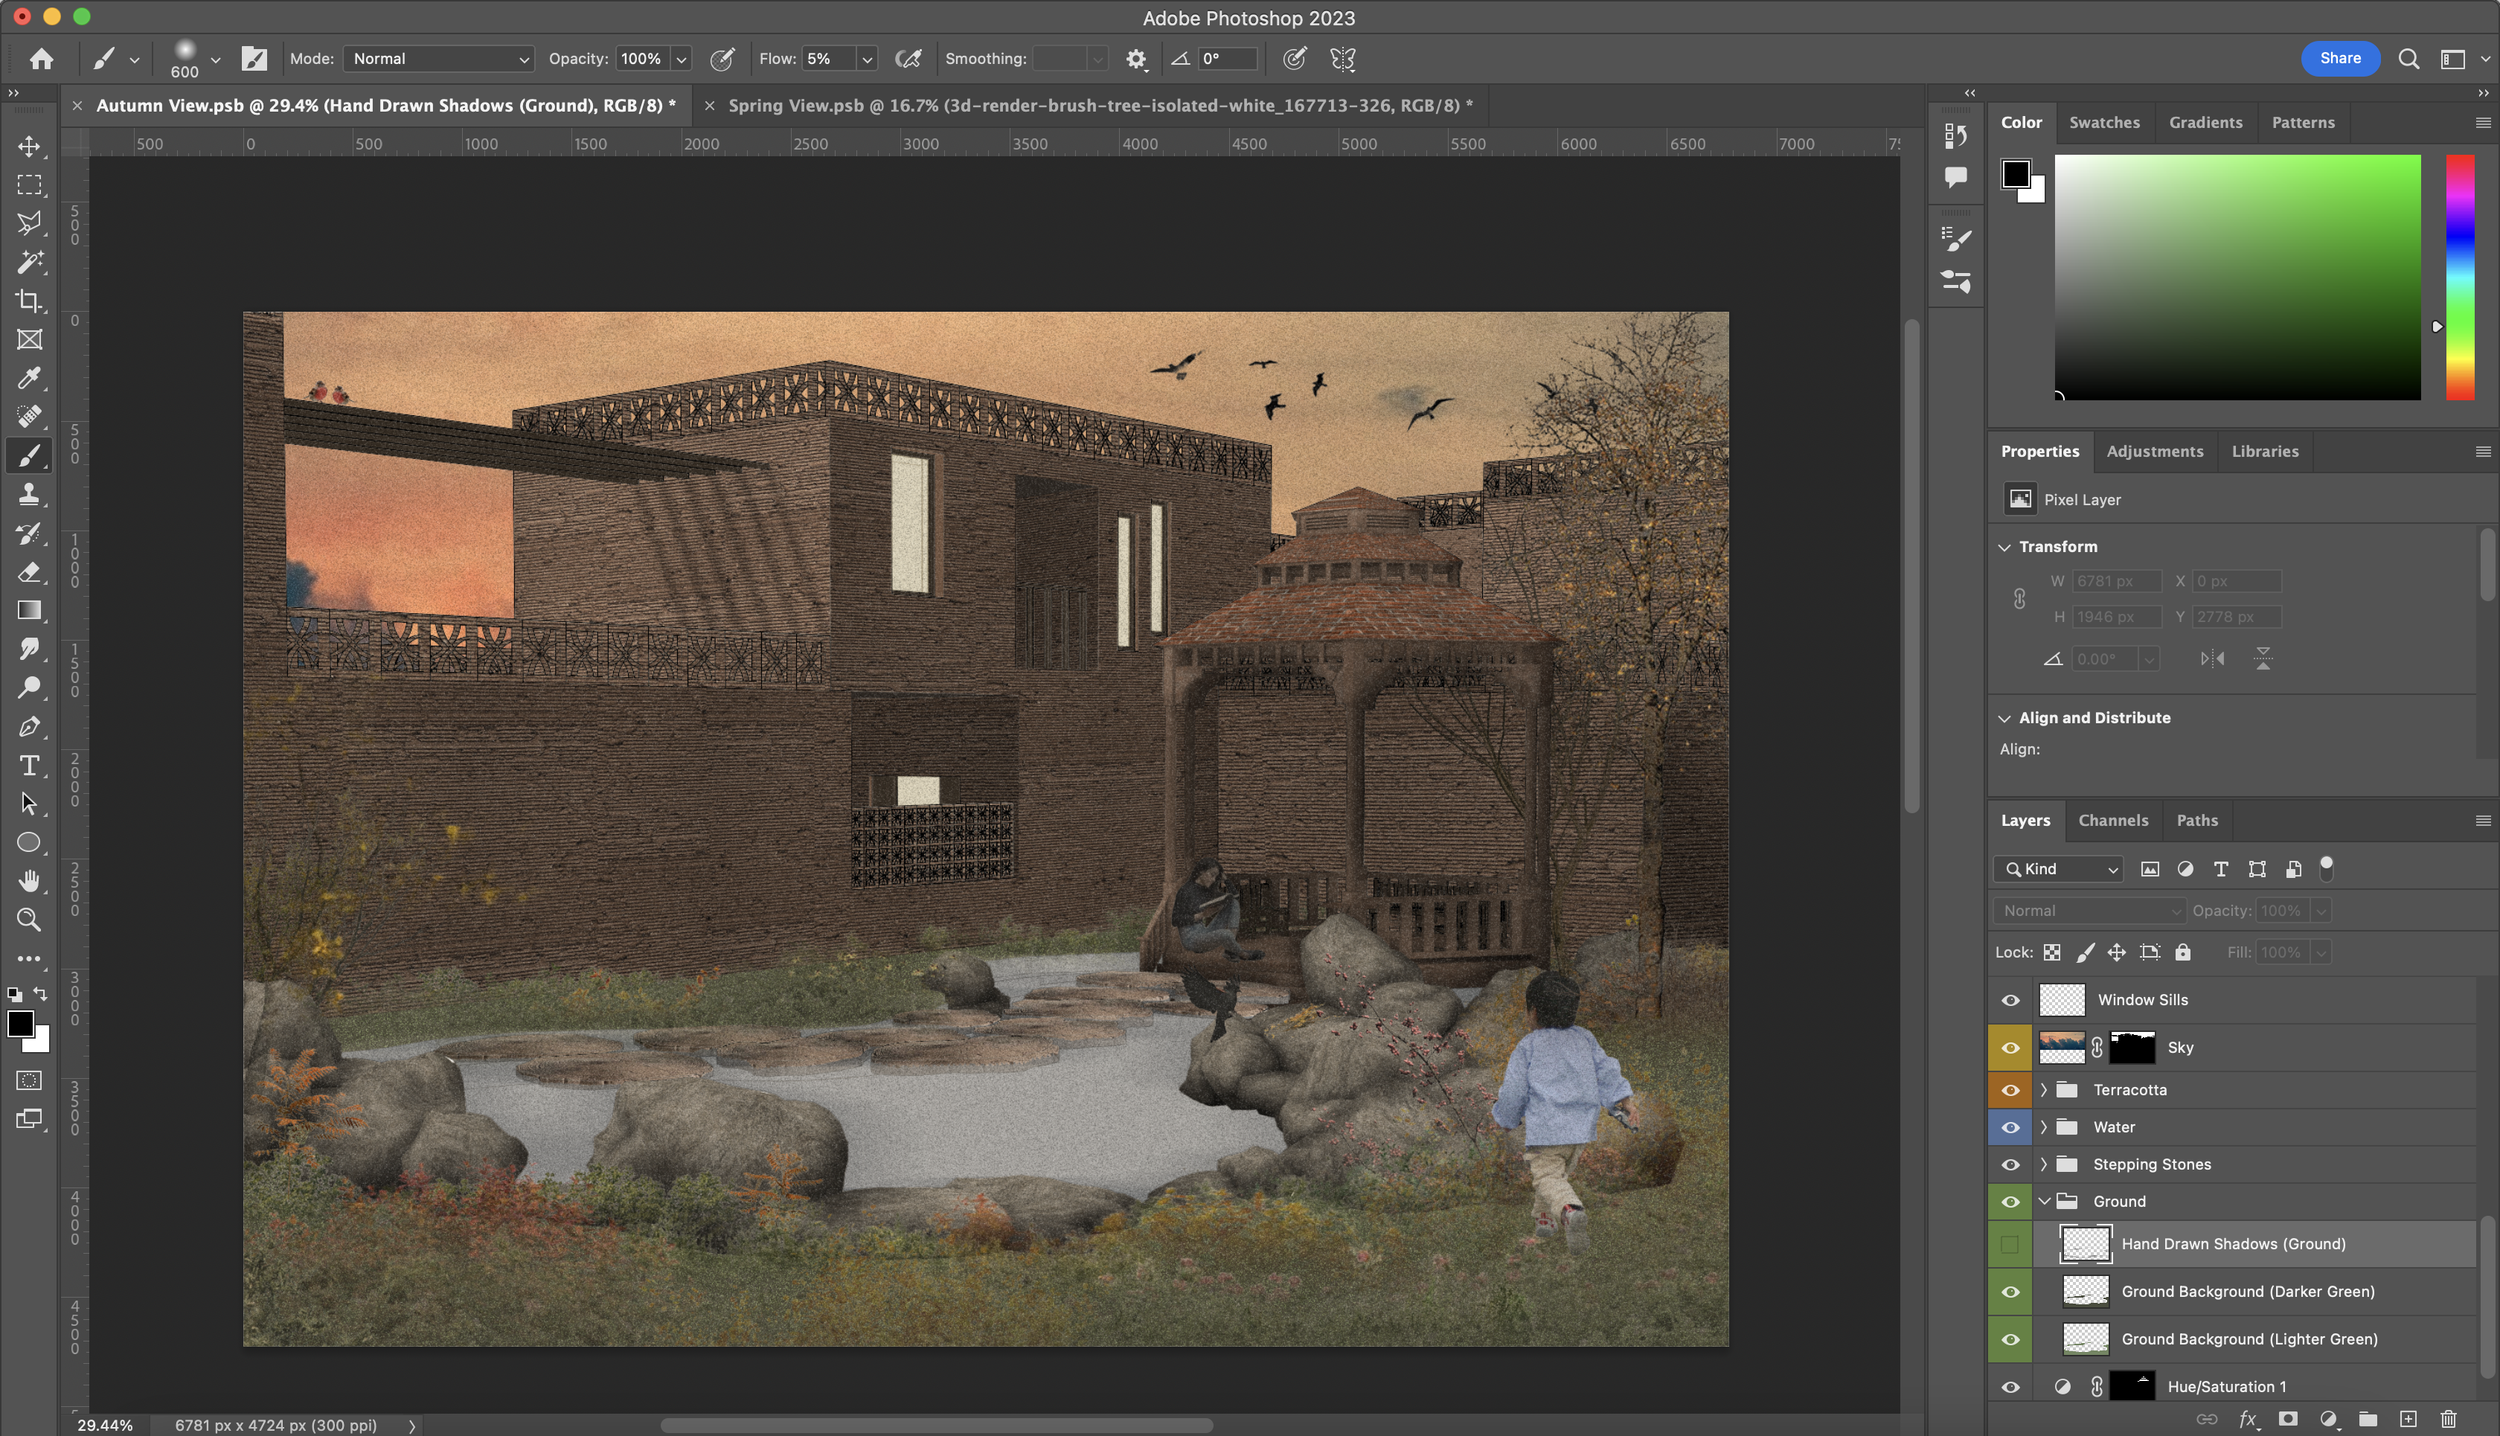Show the Hand Drawn Shadows (Ground) layer
The height and width of the screenshot is (1436, 2500).
[x=2010, y=1244]
